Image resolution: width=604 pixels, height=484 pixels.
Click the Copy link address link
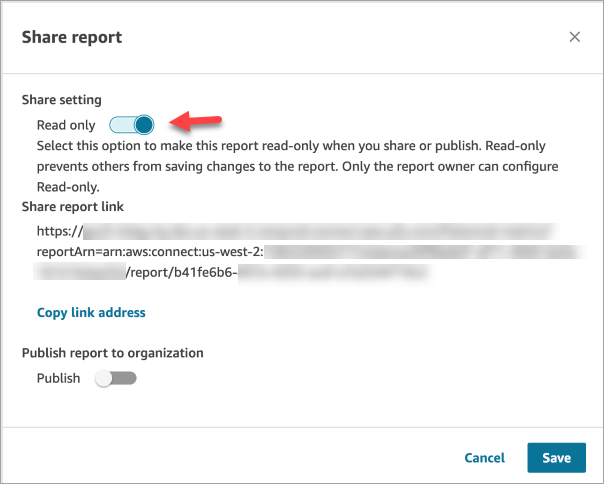coord(91,313)
